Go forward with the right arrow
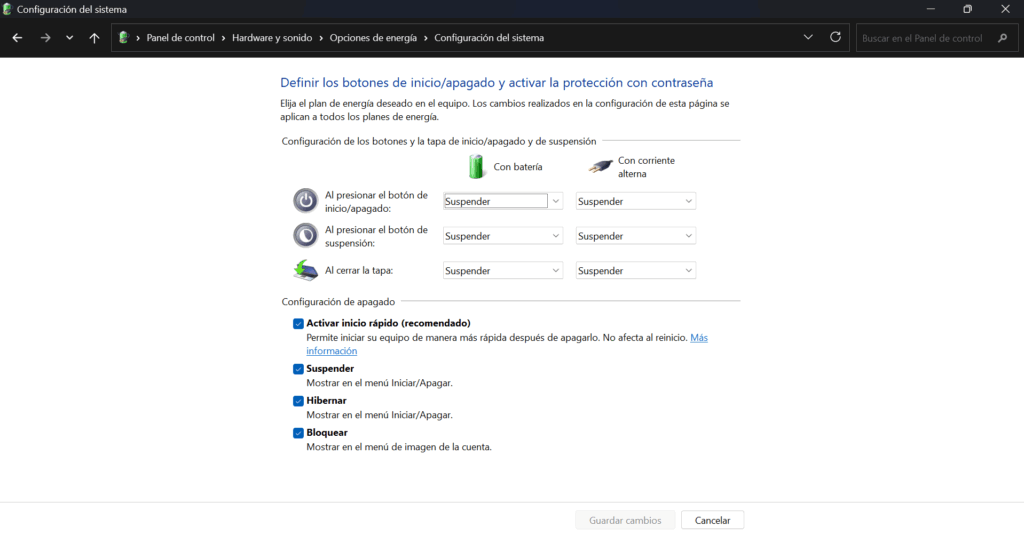1024x535 pixels. (x=45, y=38)
